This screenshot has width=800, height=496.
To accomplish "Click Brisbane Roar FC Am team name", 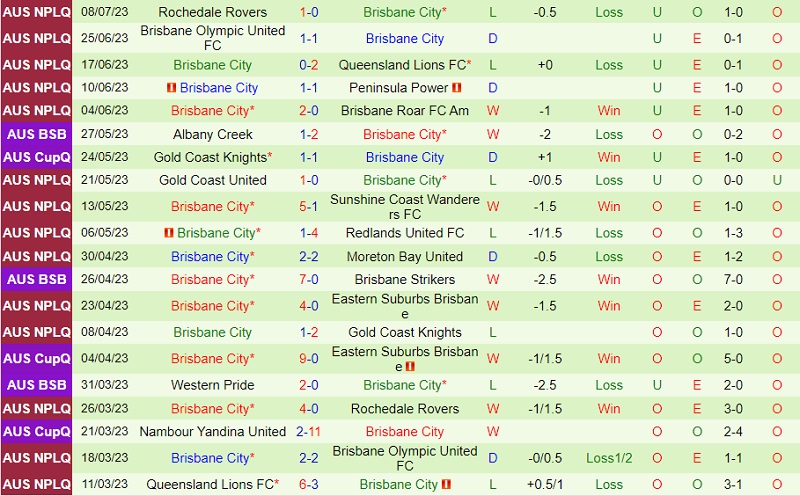I will [405, 111].
